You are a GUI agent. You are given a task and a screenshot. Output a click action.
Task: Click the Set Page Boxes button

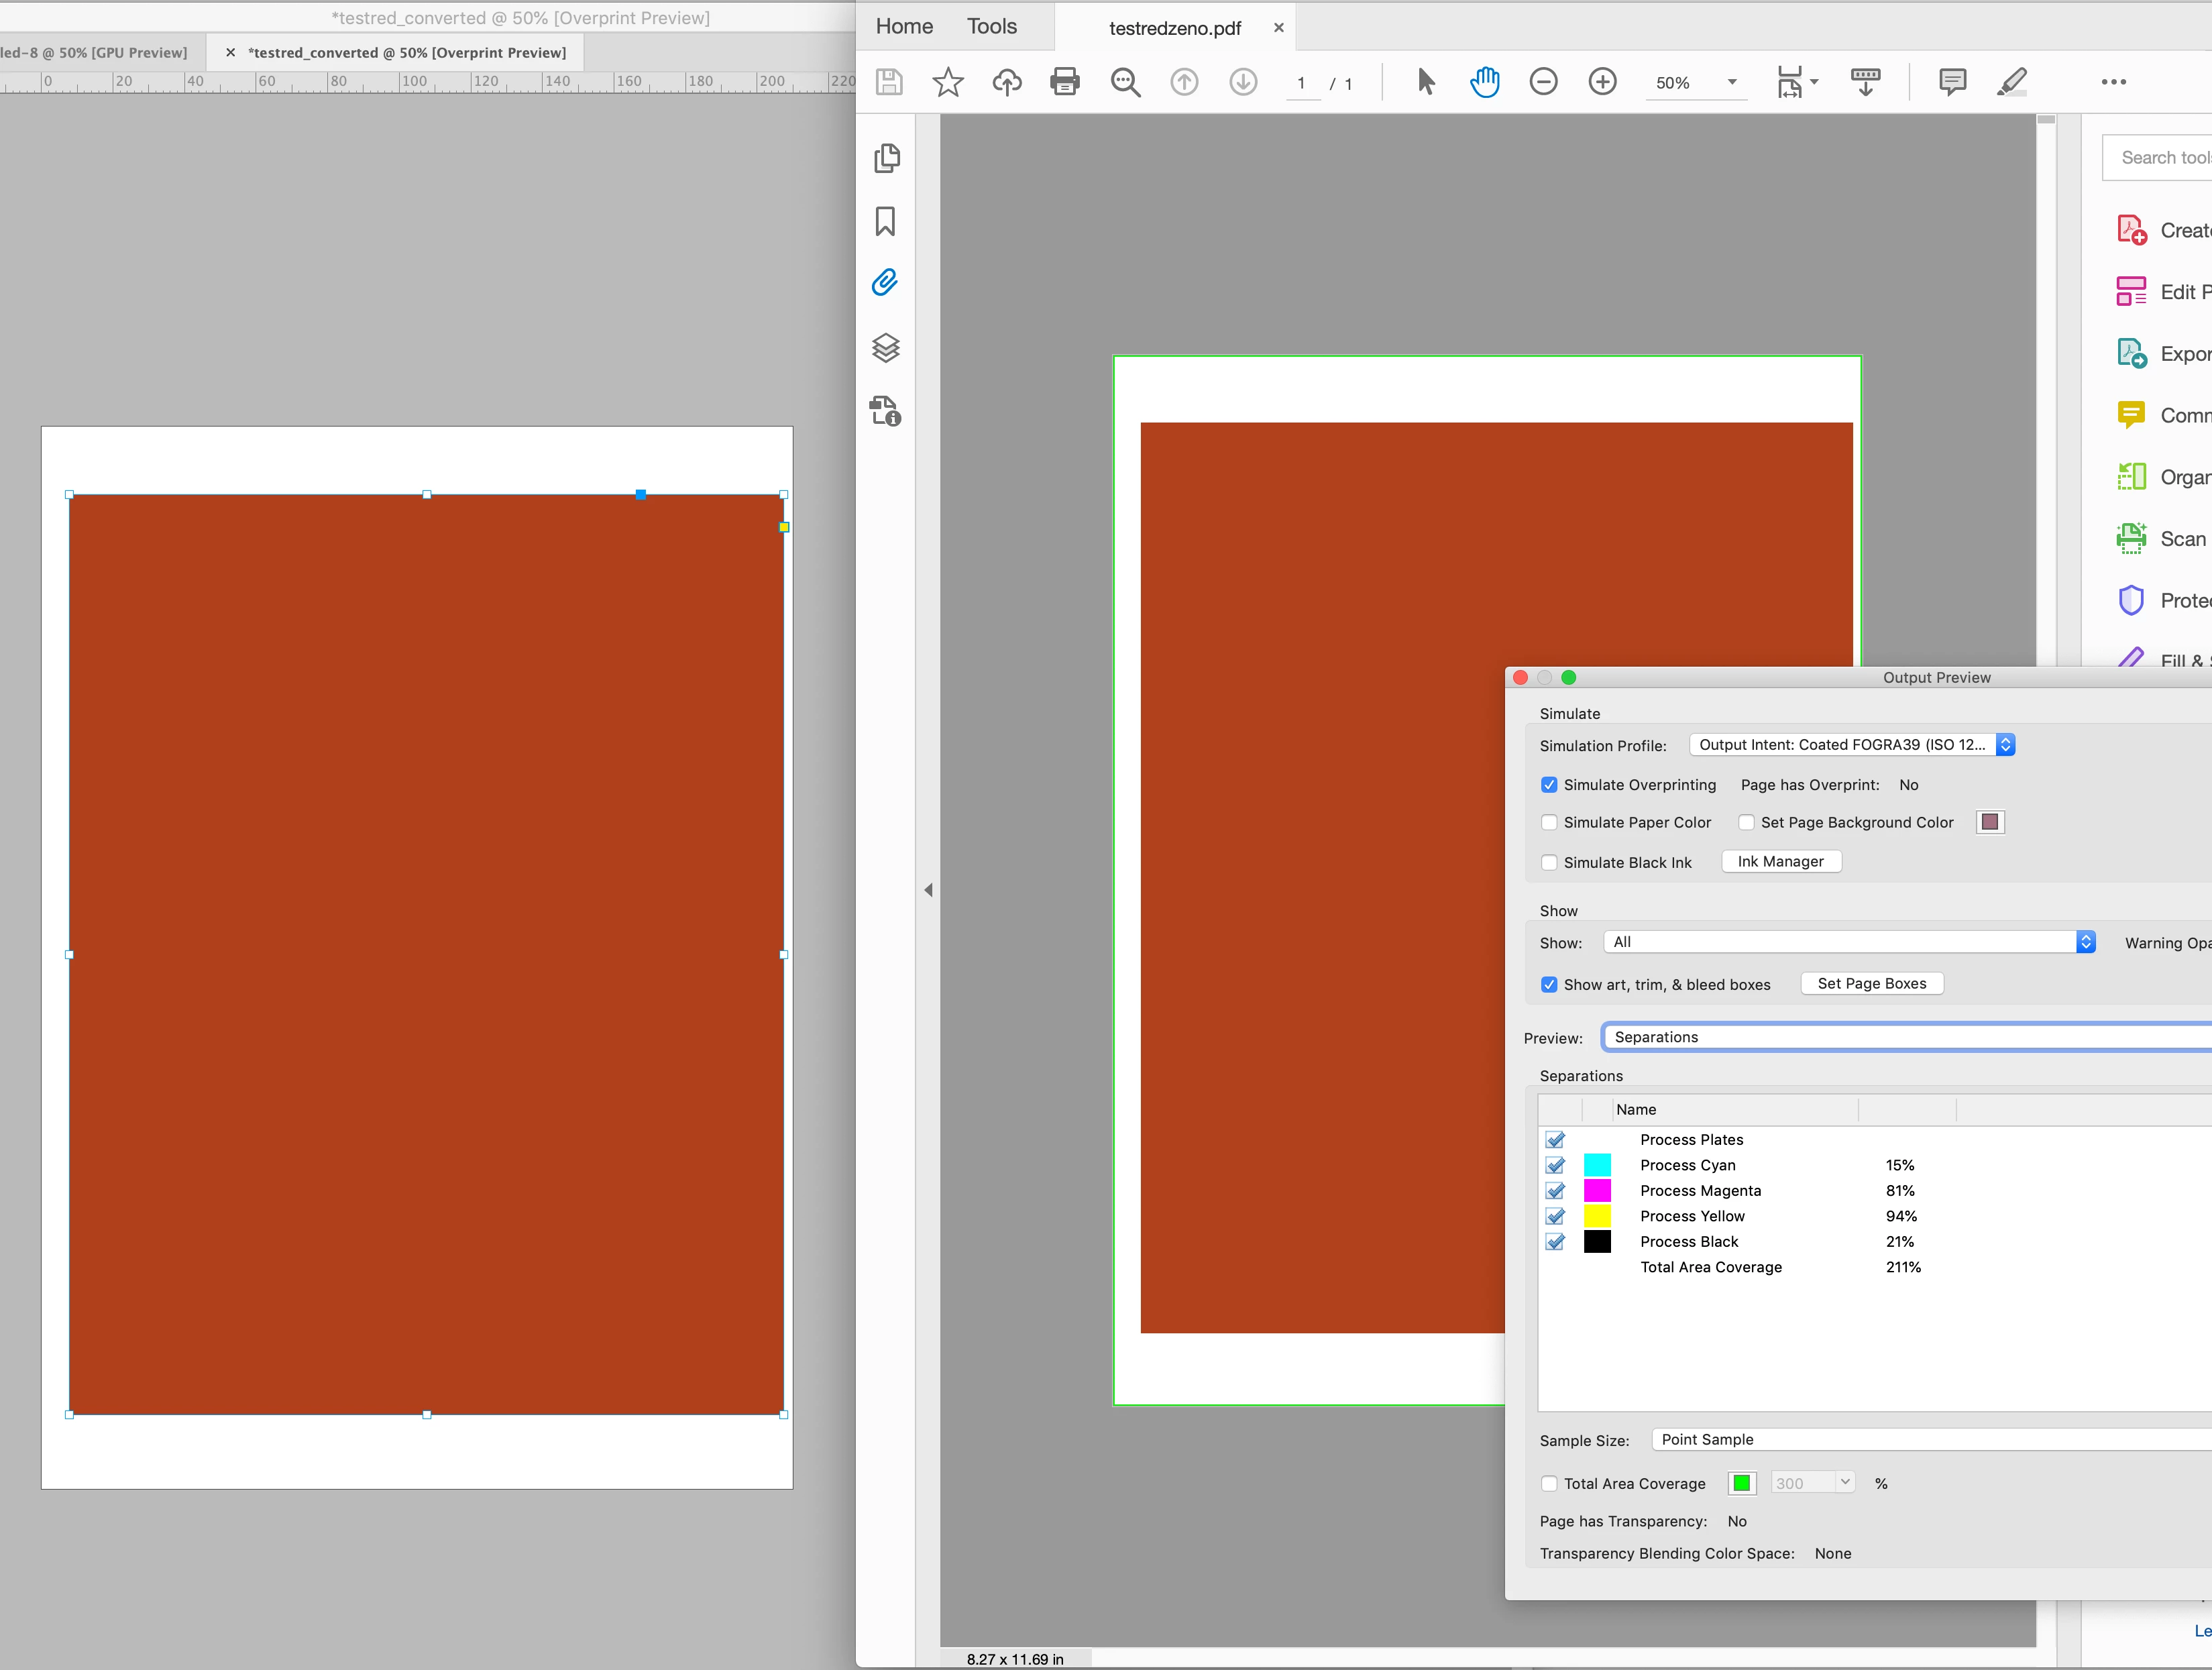1871,984
